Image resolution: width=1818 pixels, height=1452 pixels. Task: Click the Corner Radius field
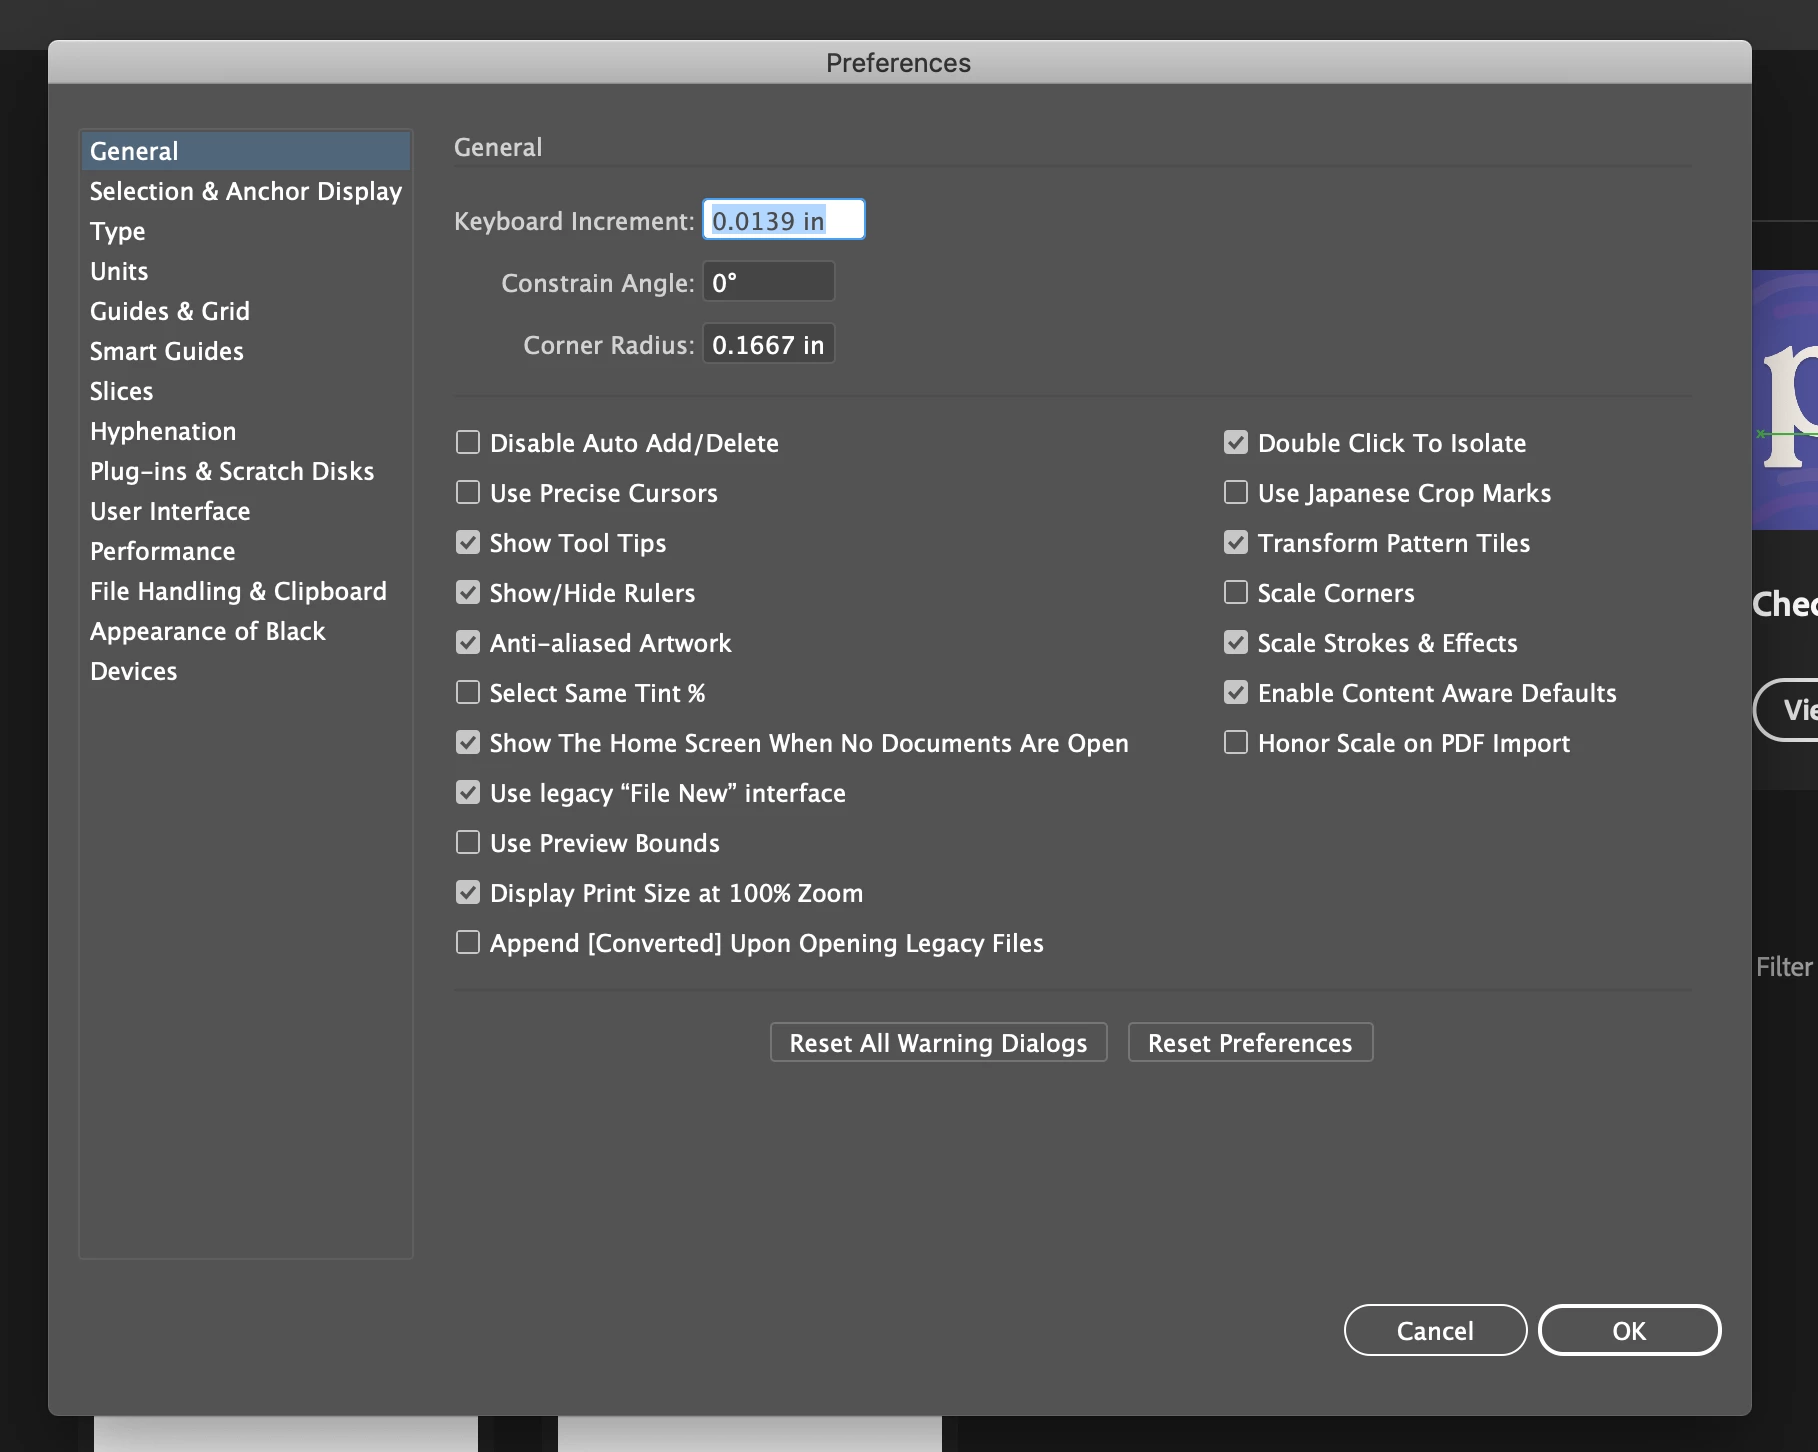[769, 344]
